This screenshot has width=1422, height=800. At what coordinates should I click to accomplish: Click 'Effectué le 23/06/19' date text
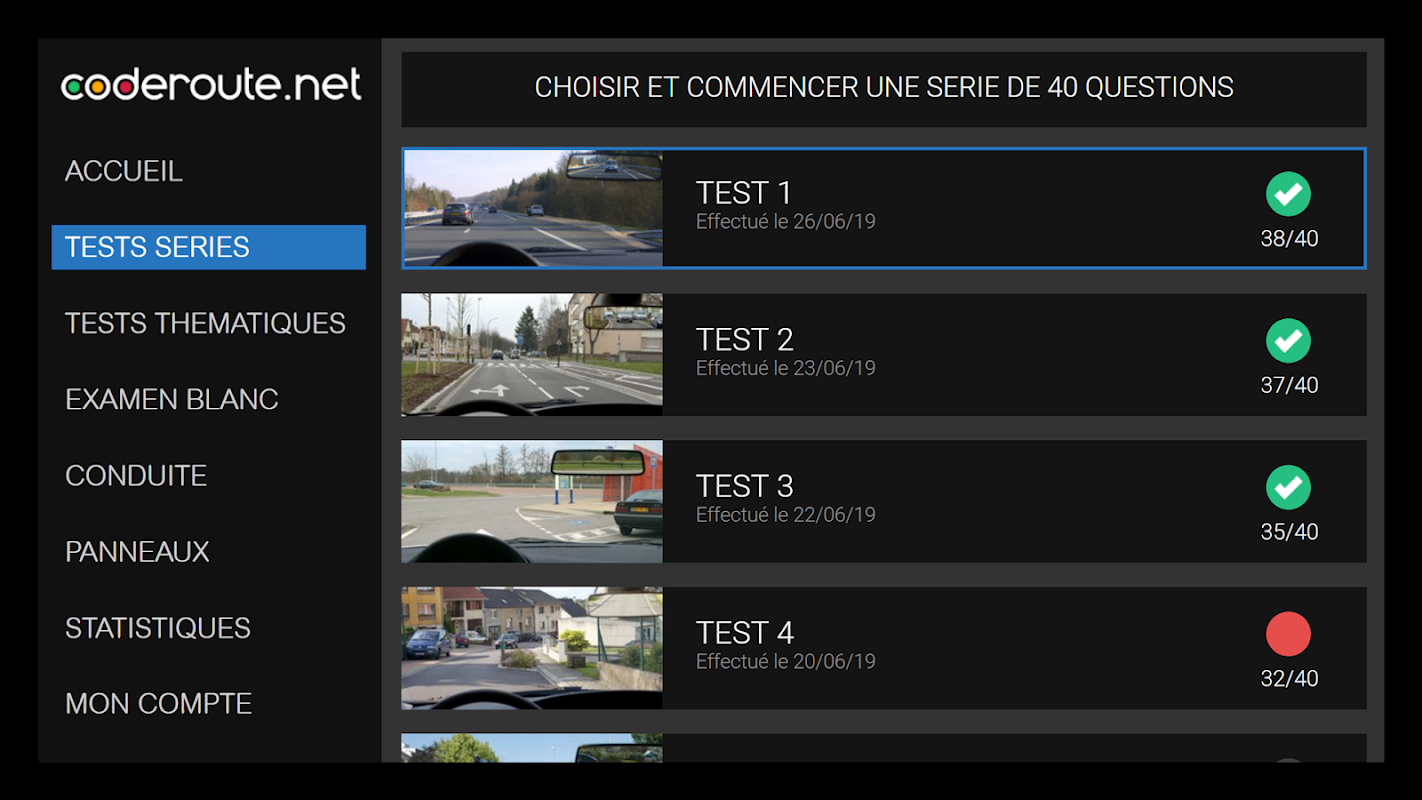coord(785,369)
